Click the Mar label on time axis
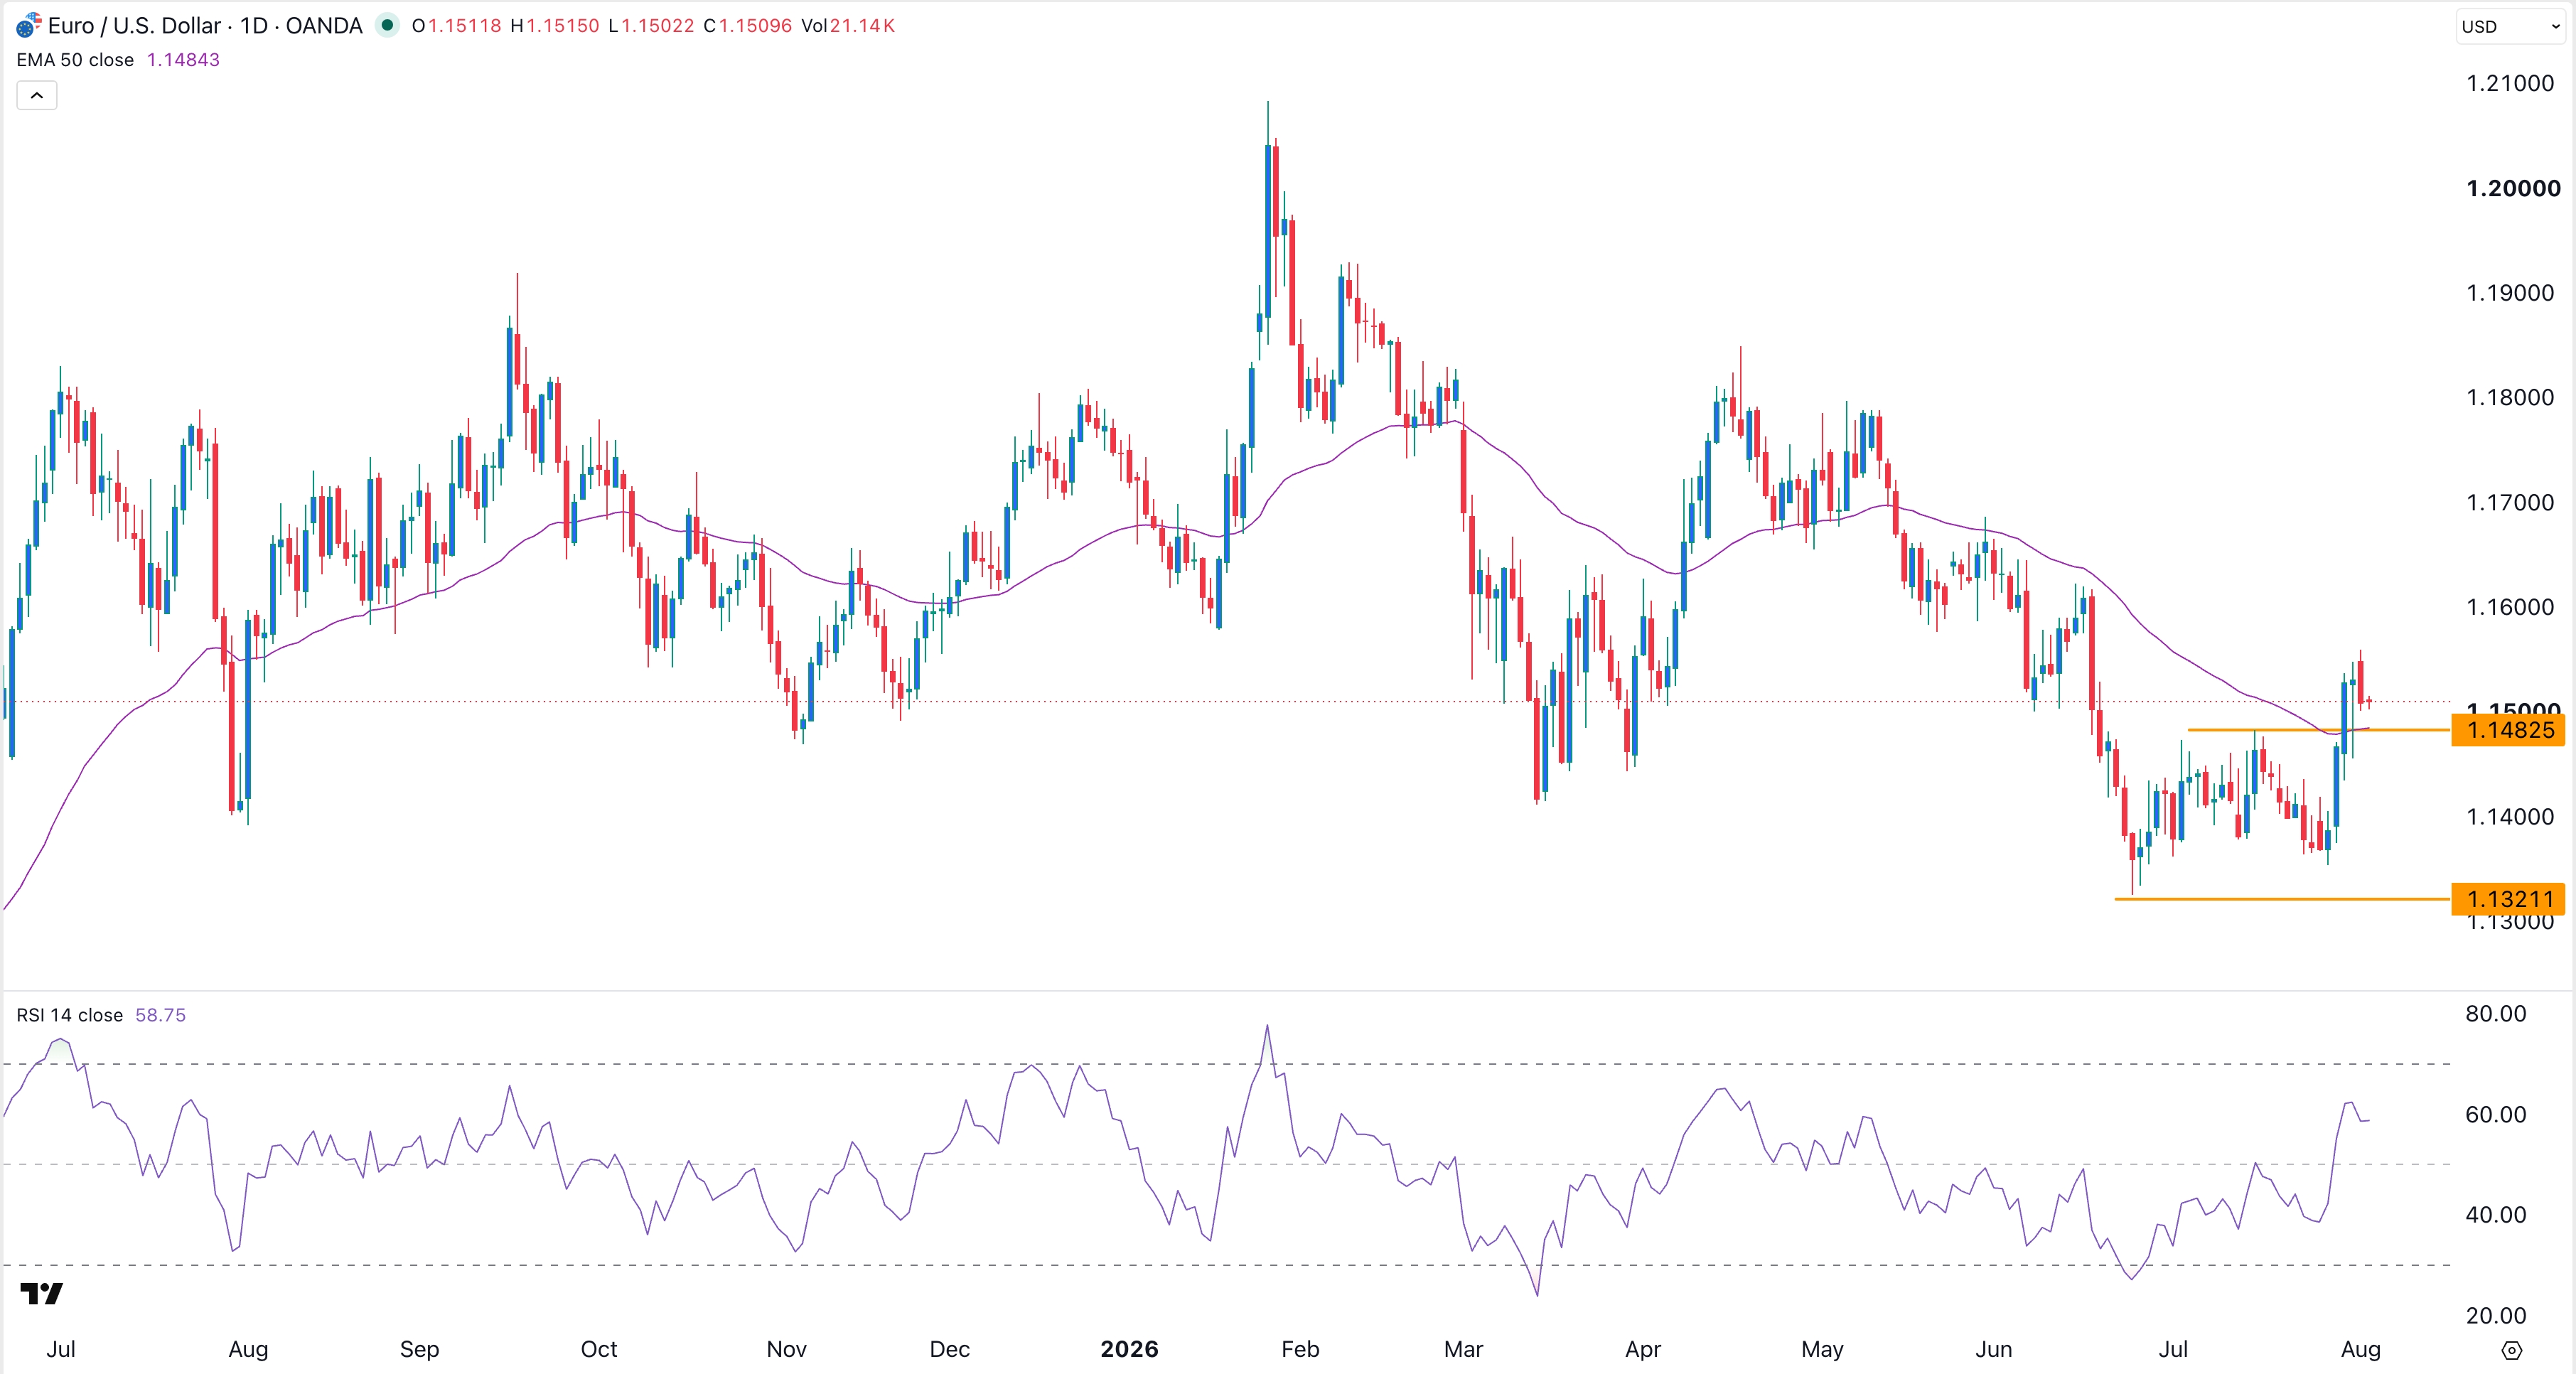2576x1374 pixels. (1463, 1350)
